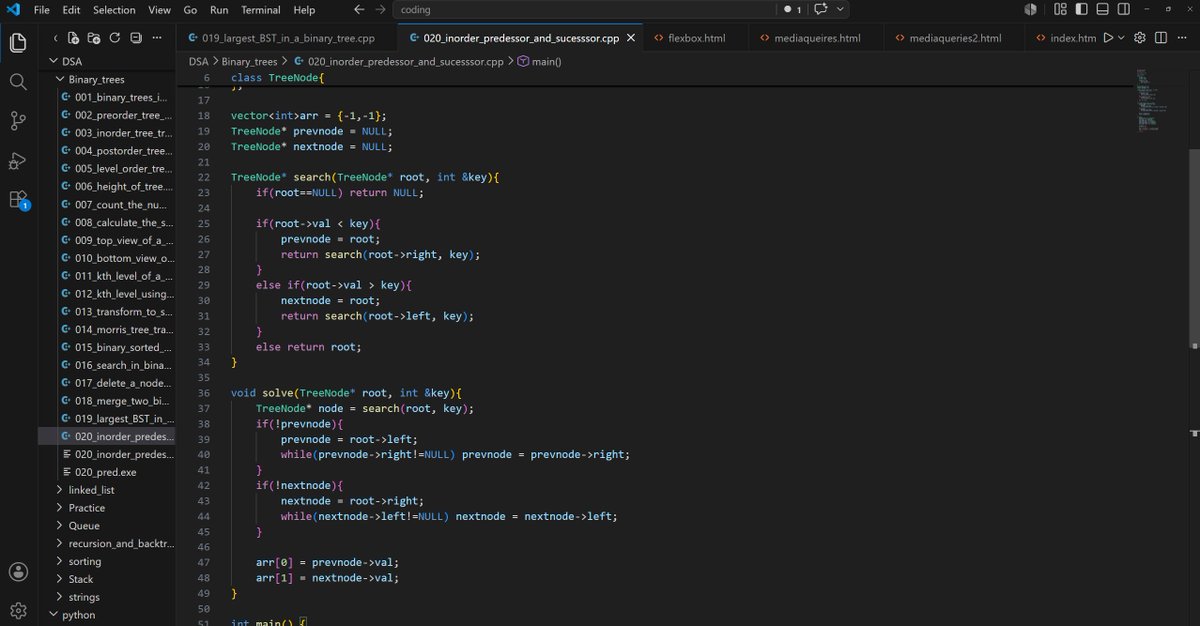Screen dimensions: 1200x626
Task: Open the Extensions view with badge
Action: 18,199
